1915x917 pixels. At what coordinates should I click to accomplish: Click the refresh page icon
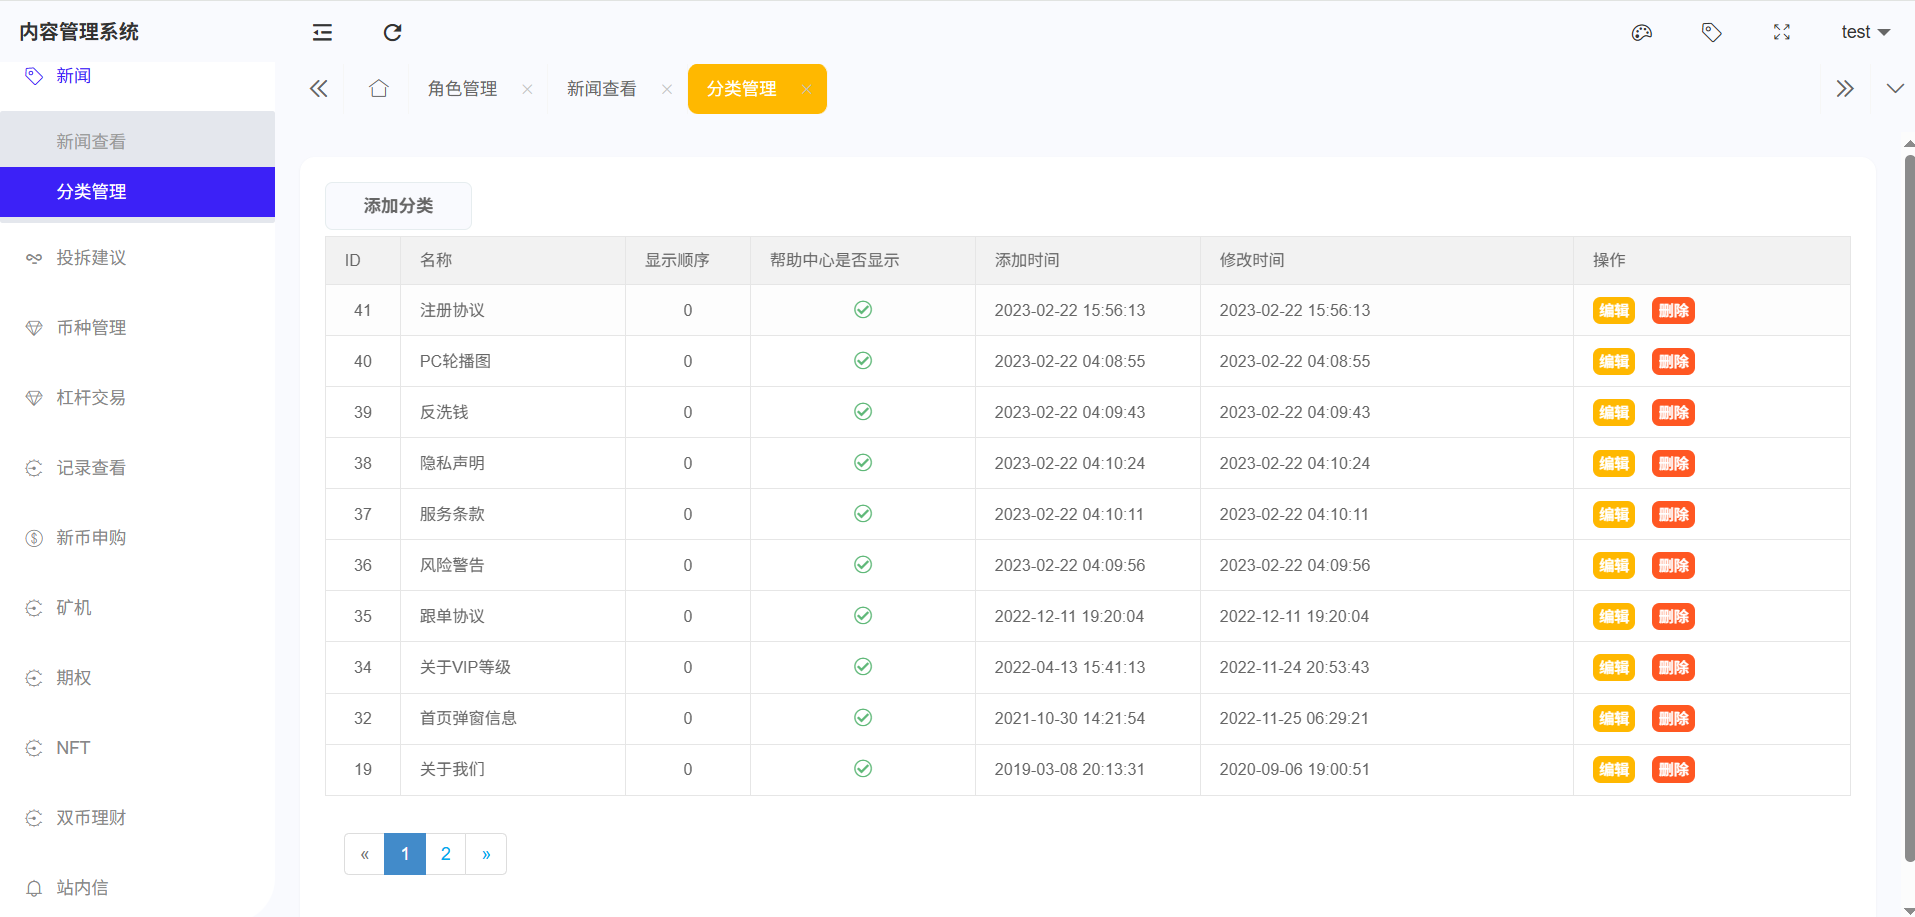click(392, 33)
